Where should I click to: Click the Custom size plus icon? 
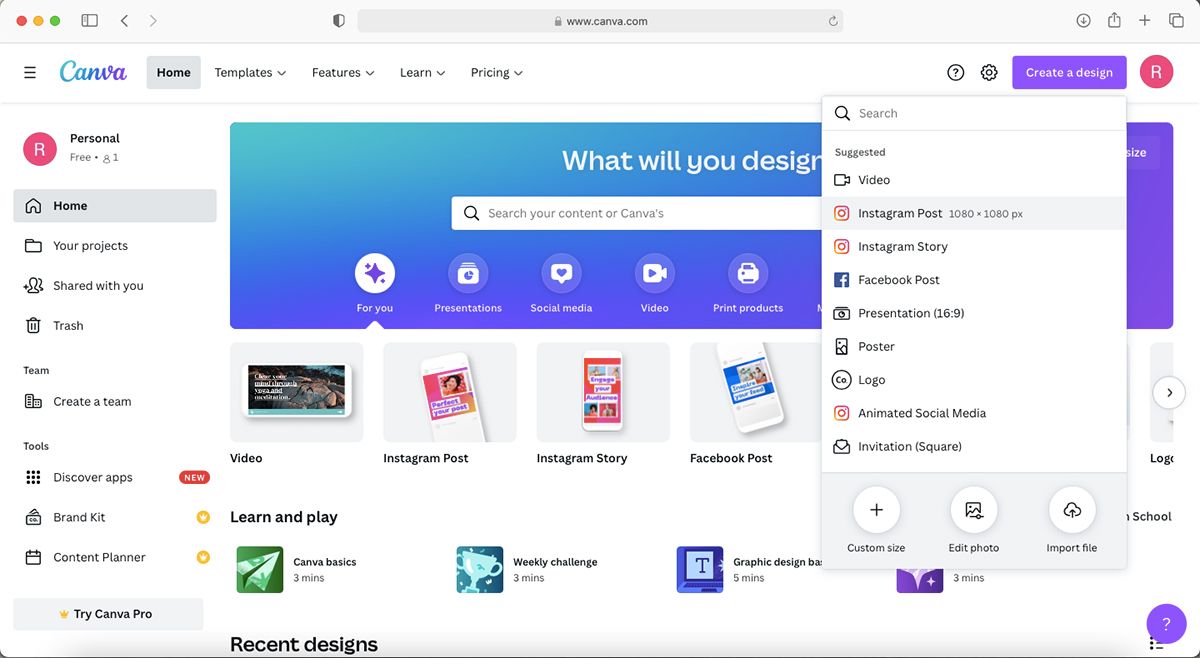(876, 510)
